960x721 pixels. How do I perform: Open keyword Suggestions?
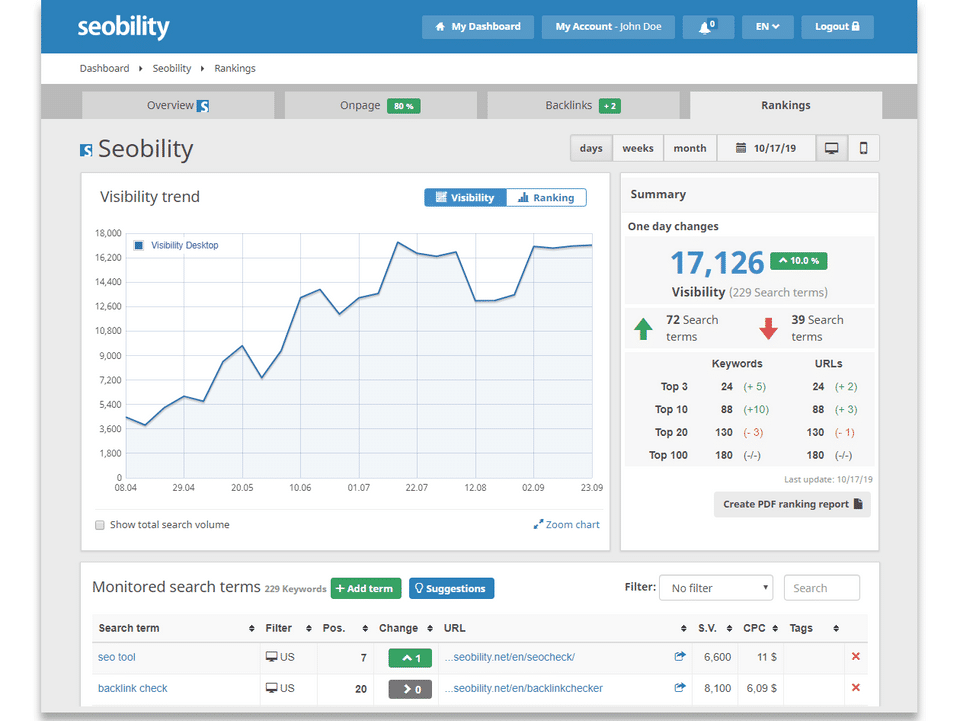(451, 588)
